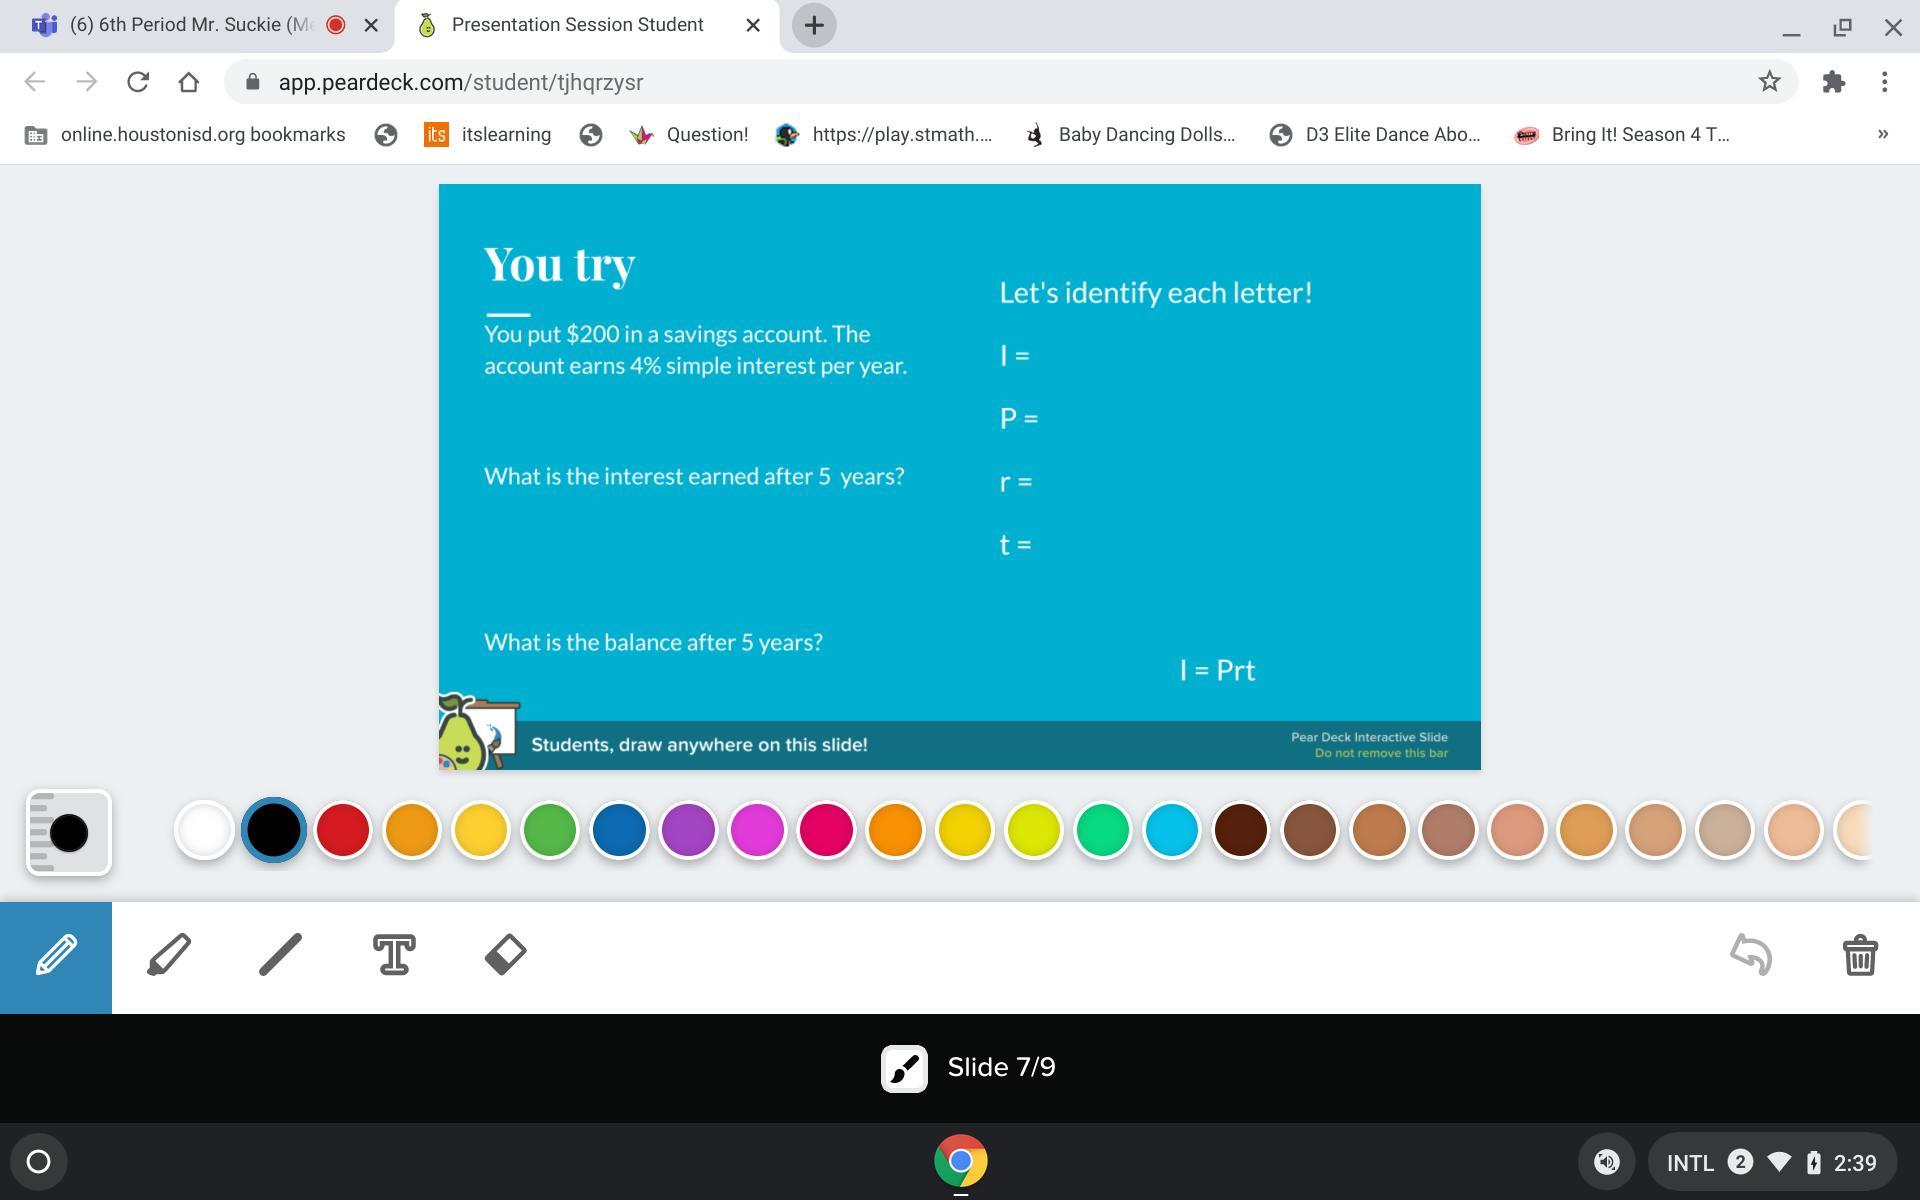Select the text tool
Screen dimensions: 1920x1200
[x=394, y=955]
